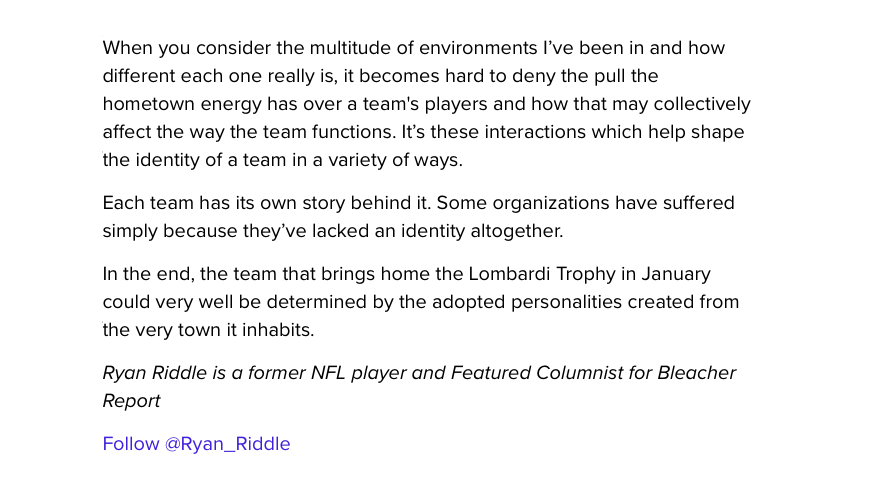Click the word "Bleacher" in the italic byline
The width and height of the screenshot is (896, 502).
coord(696,373)
